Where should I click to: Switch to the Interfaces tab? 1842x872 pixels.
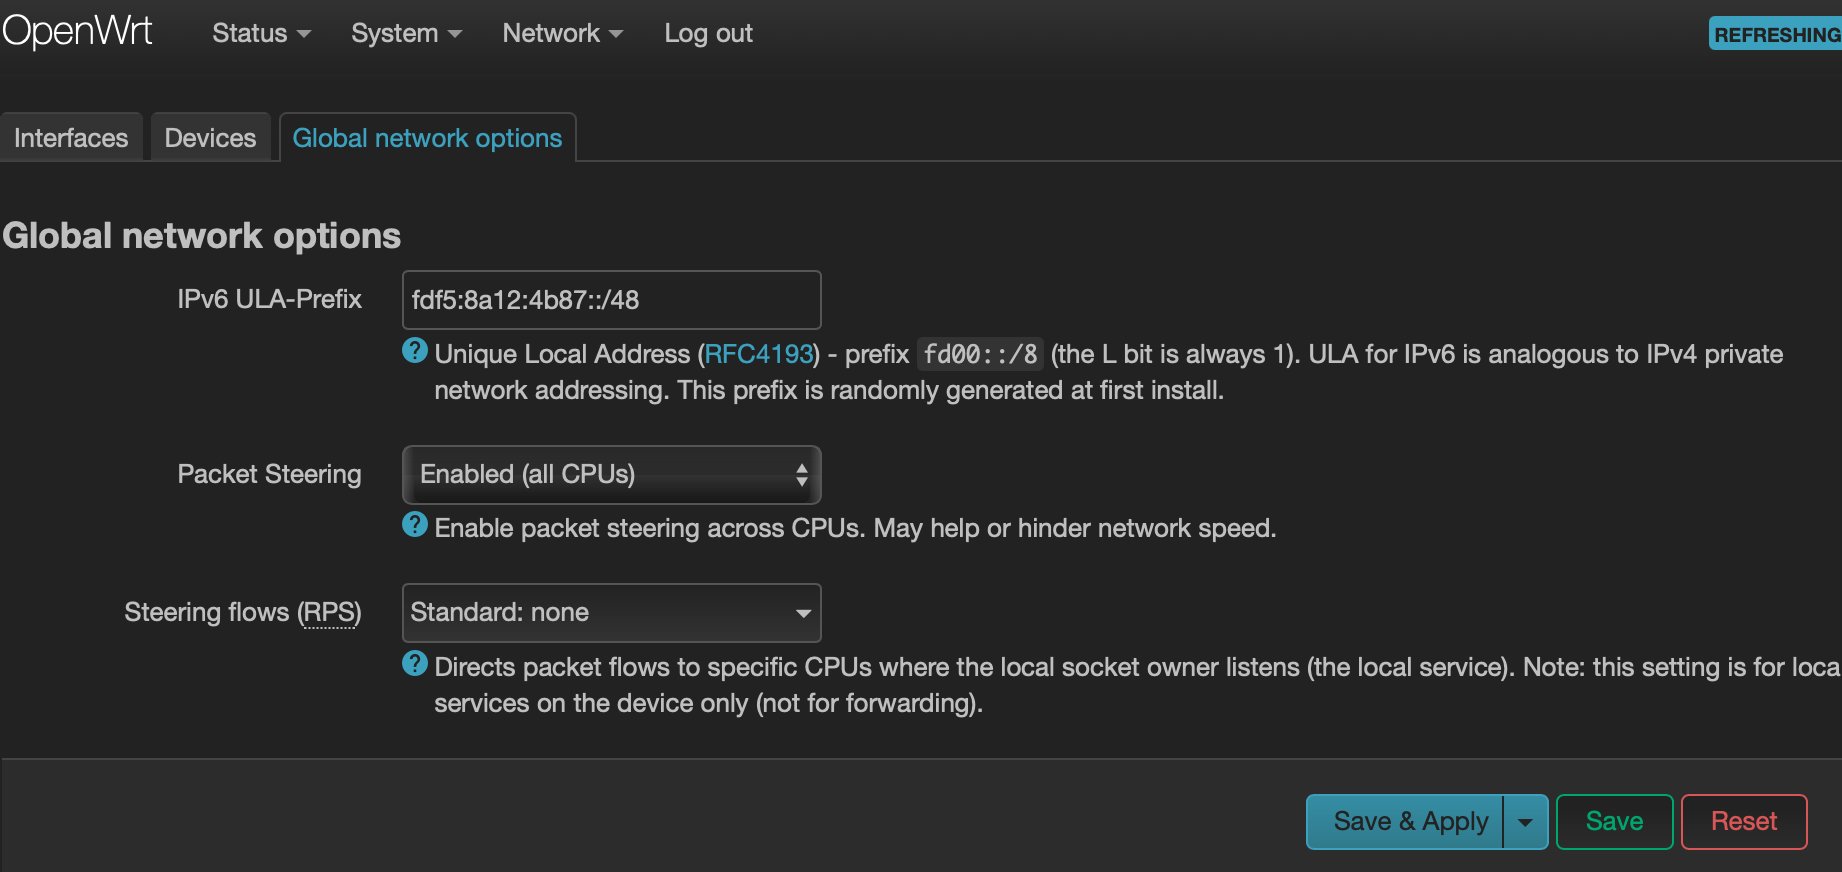71,137
